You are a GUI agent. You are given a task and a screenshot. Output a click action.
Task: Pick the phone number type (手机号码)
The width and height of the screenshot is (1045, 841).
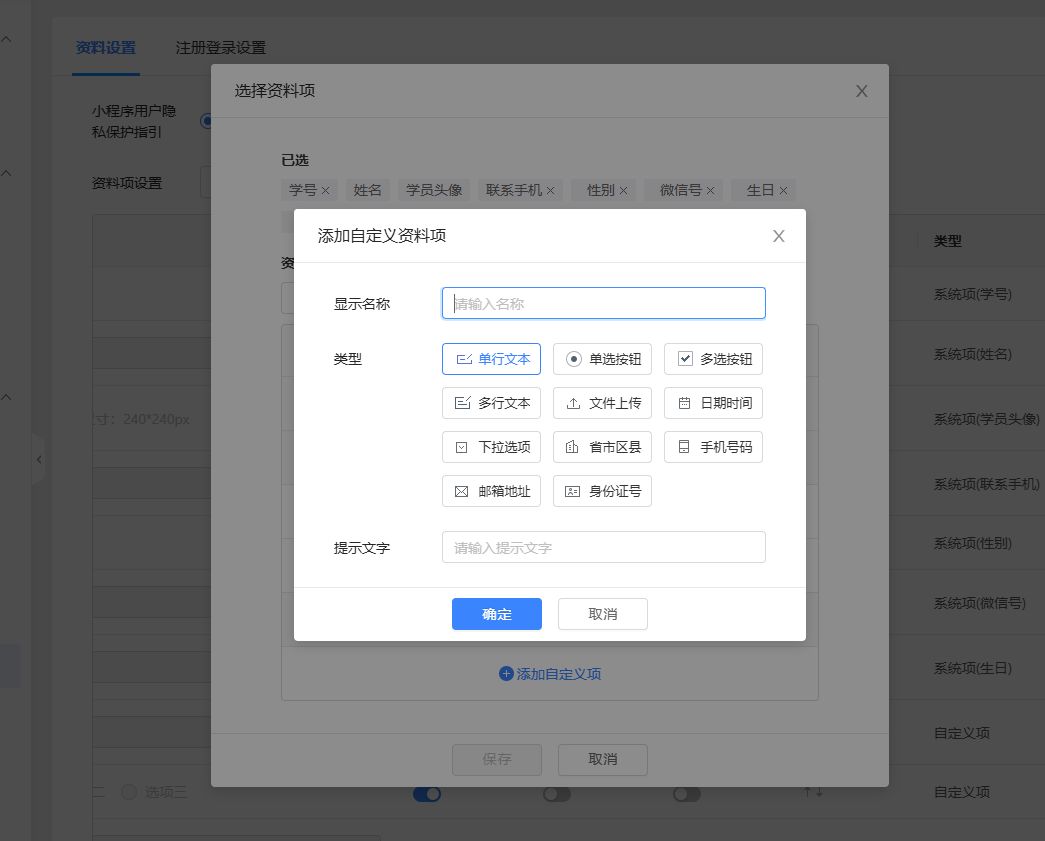pos(713,447)
